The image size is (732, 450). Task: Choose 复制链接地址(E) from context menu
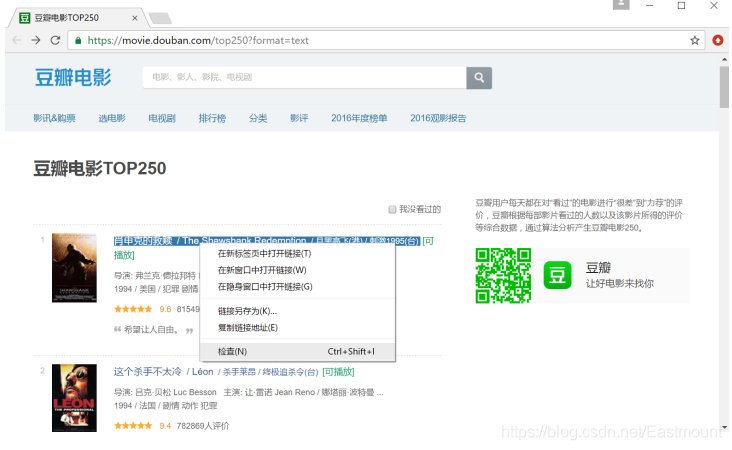click(297, 328)
